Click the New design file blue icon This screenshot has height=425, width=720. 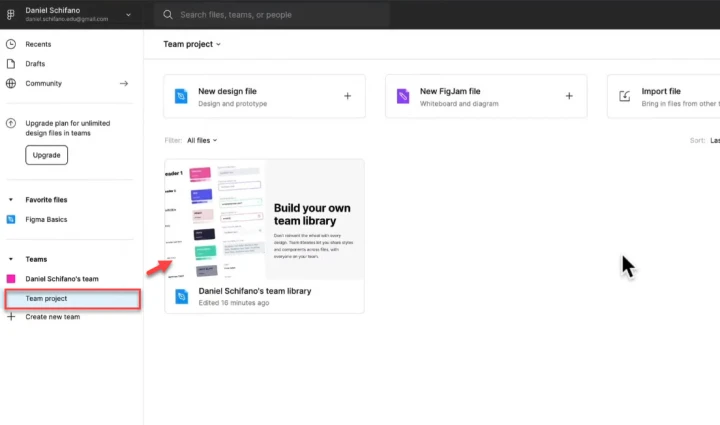click(181, 96)
